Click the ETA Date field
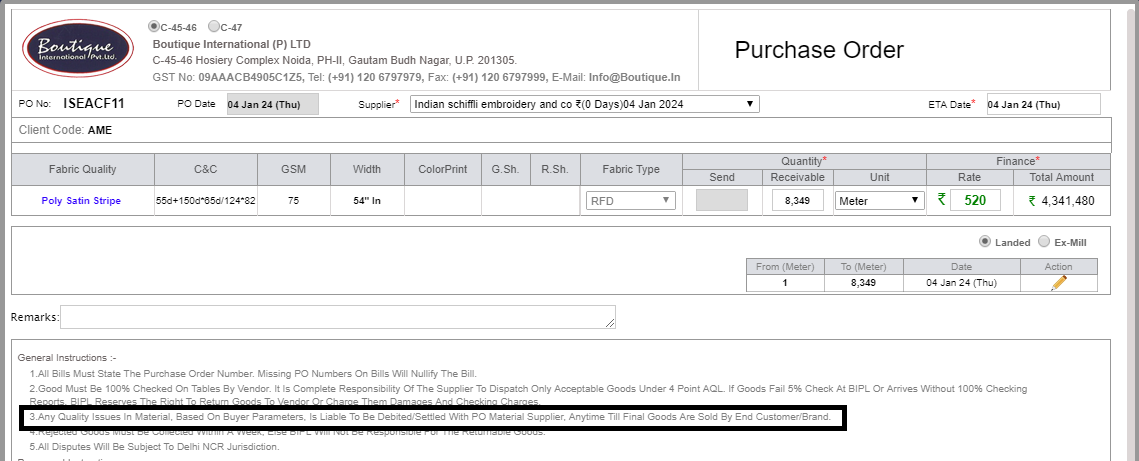The image size is (1139, 461). (1044, 104)
